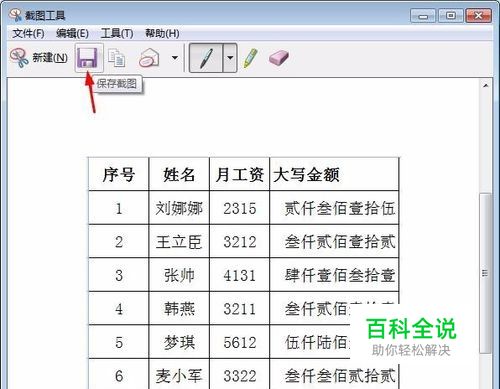Click the sequence number 2 cell

click(119, 242)
